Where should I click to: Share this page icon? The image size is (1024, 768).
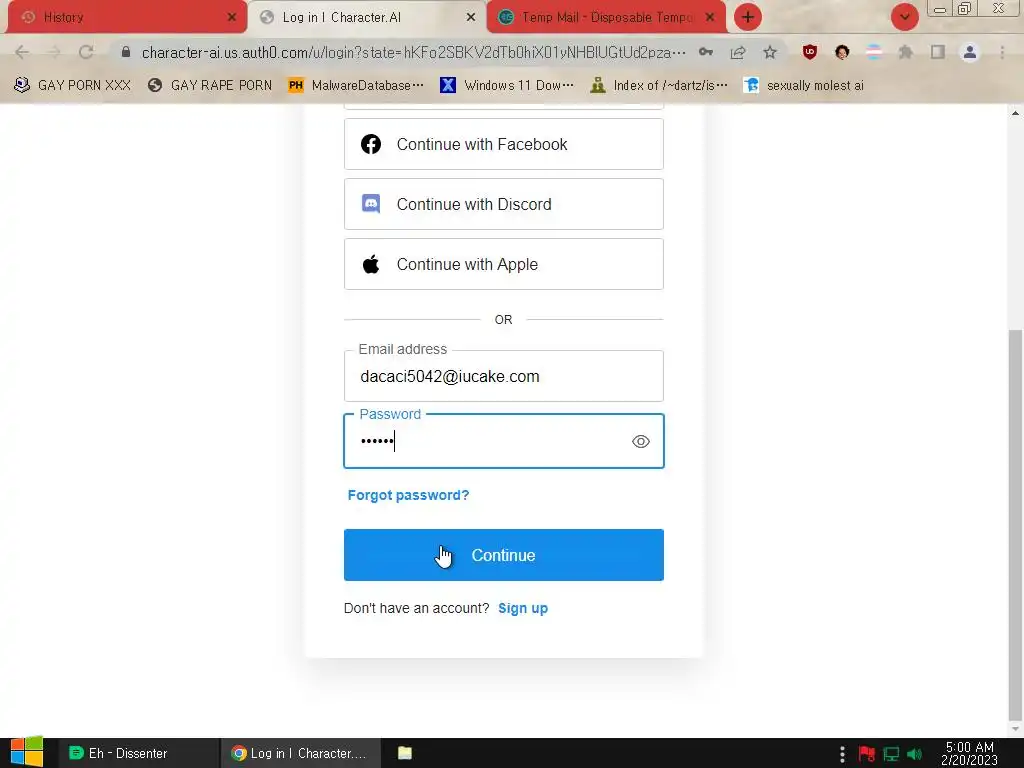pyautogui.click(x=738, y=52)
